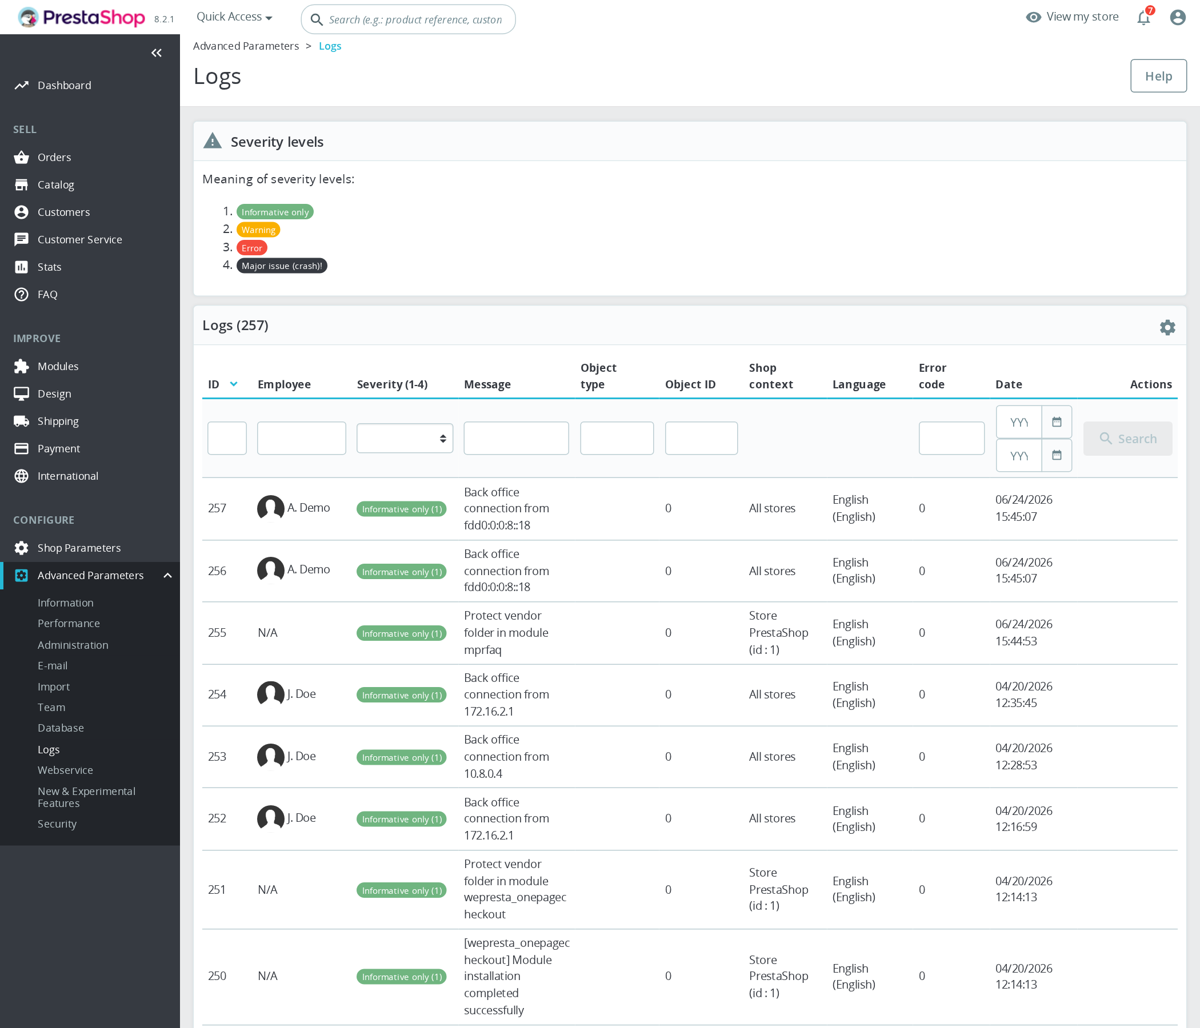
Task: Open notifications bell icon
Action: [1144, 17]
